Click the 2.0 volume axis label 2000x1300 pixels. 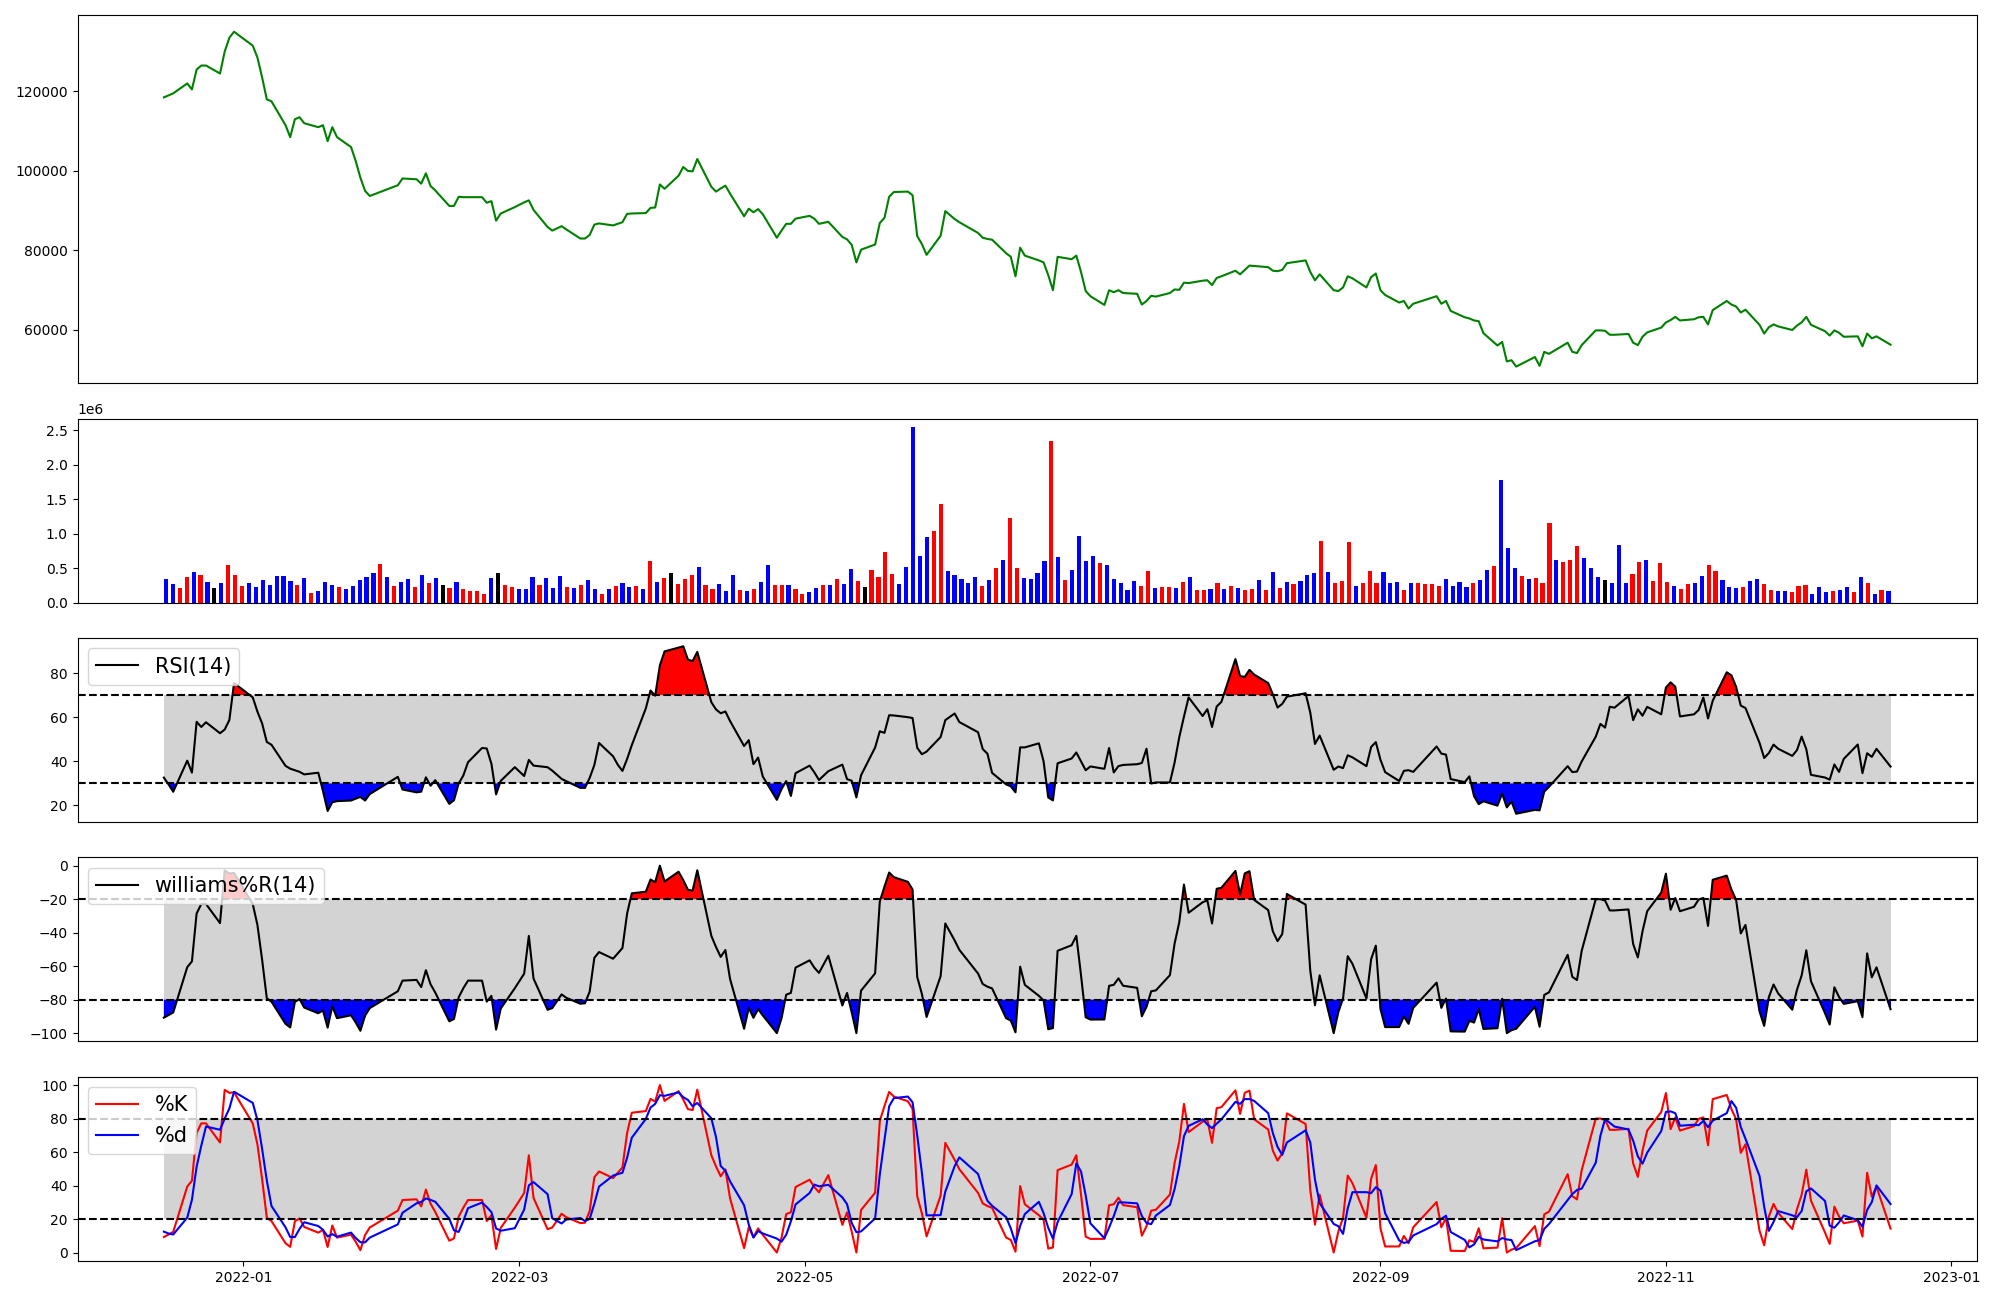[x=57, y=466]
